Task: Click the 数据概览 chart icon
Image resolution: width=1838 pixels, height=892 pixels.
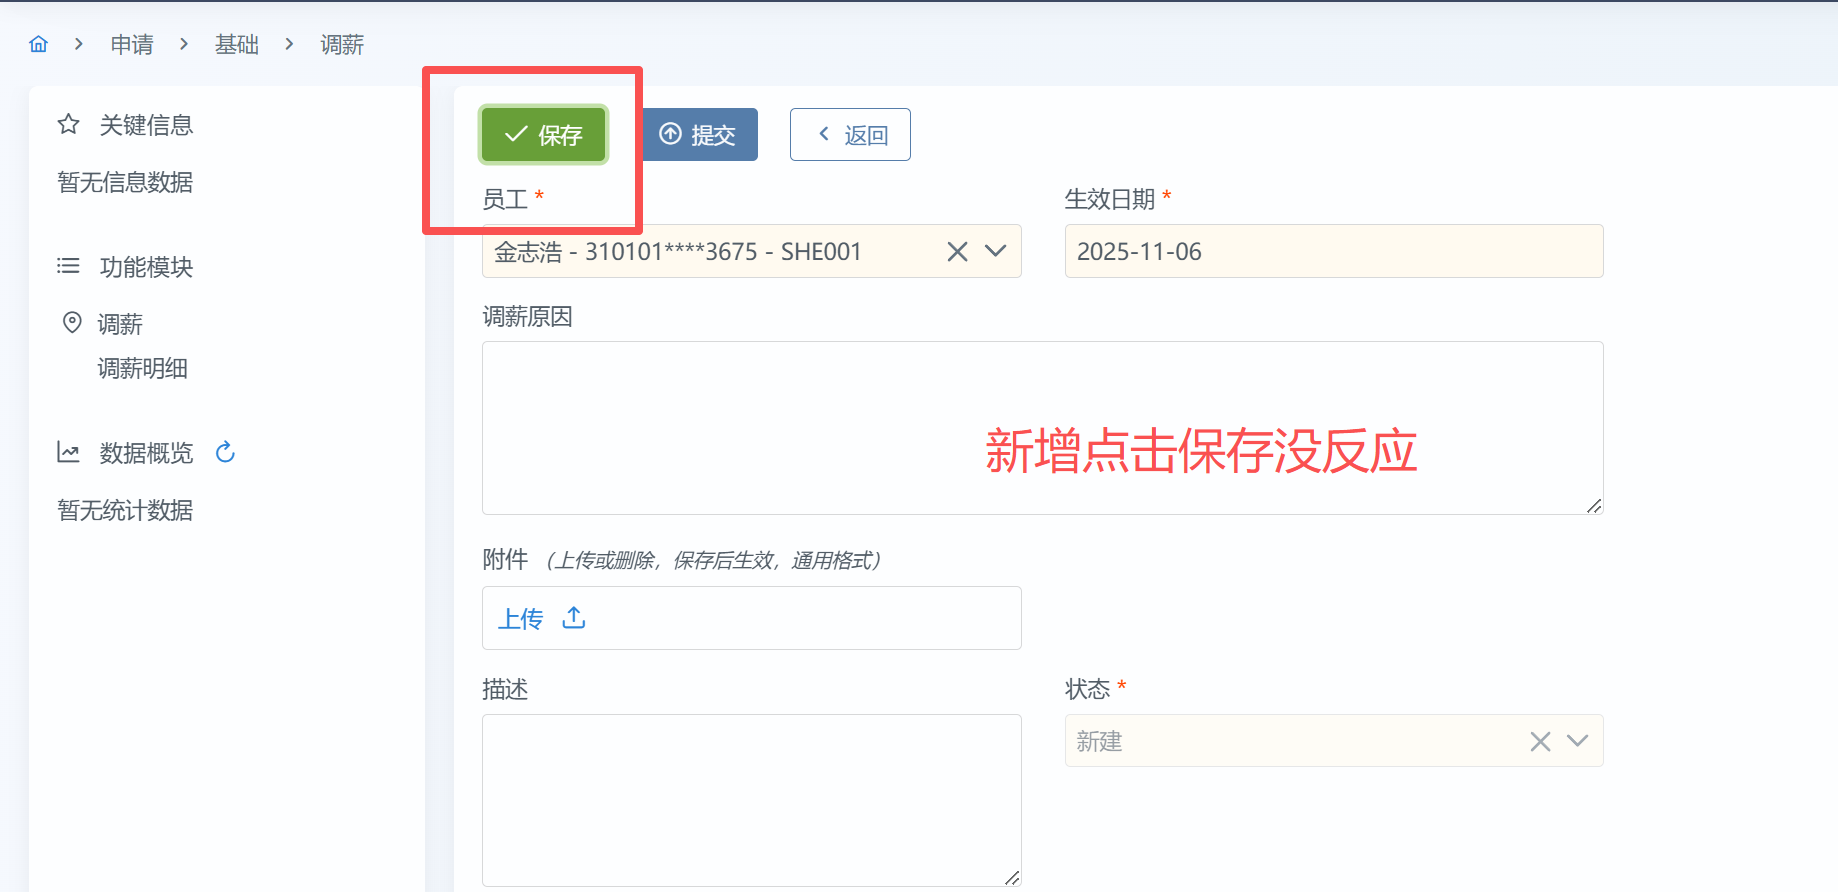Action: click(68, 453)
